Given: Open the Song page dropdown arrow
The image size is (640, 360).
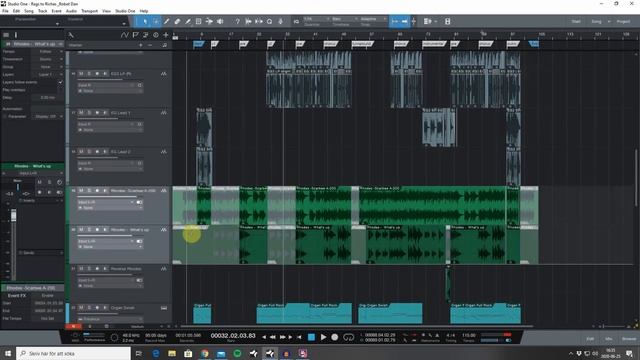Looking at the screenshot, I should click(x=609, y=22).
